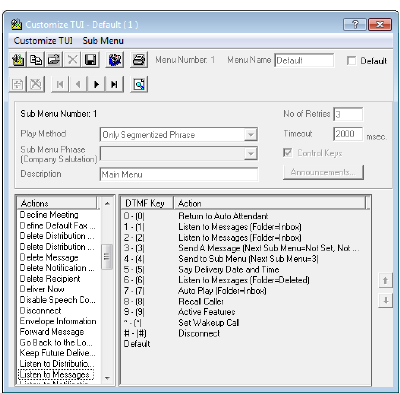This screenshot has height=393, width=400.
Task: Open the Sub Menu menu
Action: tap(103, 41)
